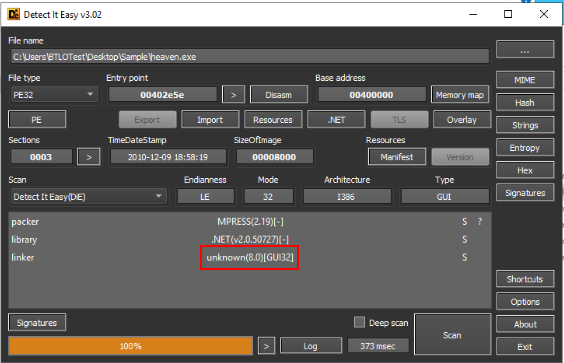
Task: Click the Endianness LE field
Action: (205, 197)
